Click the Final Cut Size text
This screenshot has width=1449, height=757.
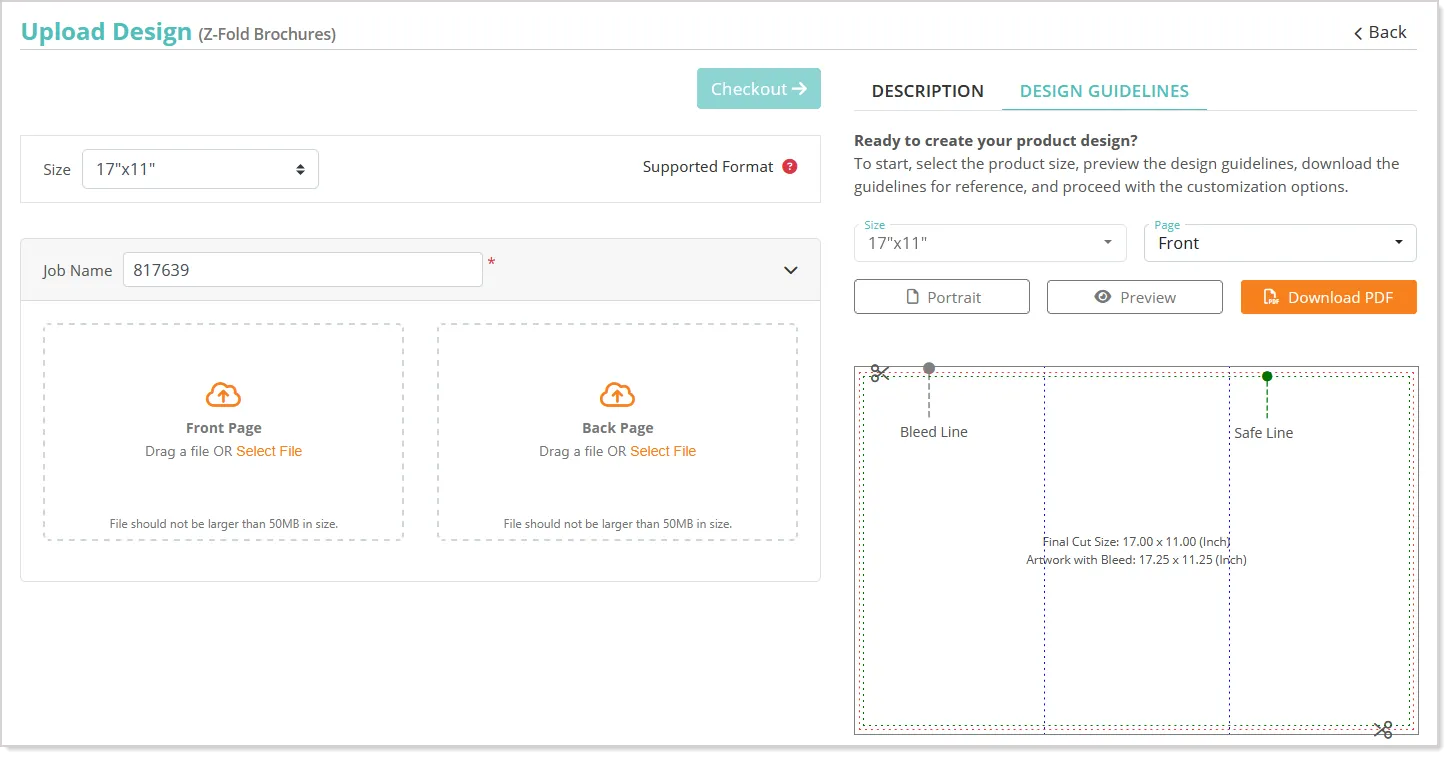tap(1137, 542)
